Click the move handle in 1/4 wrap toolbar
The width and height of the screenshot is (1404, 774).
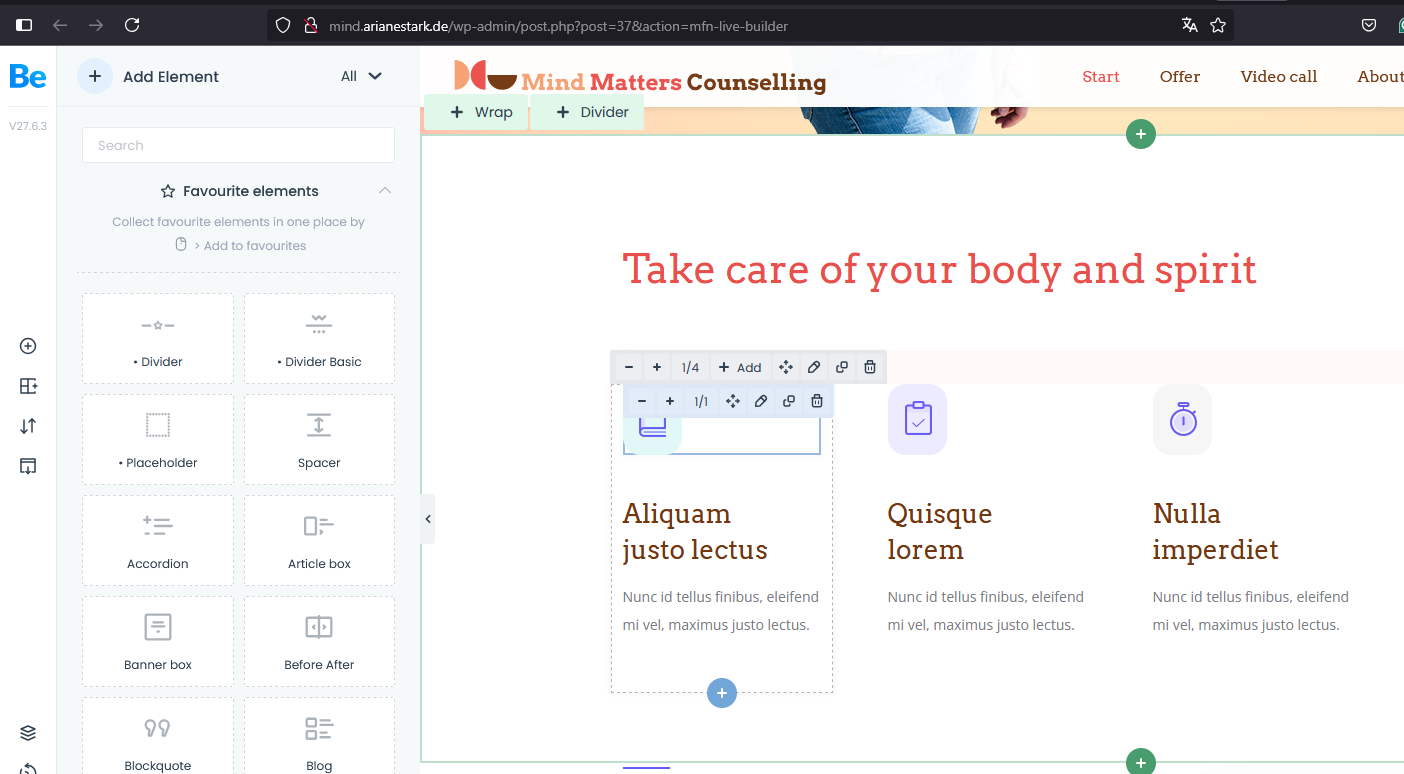point(786,367)
